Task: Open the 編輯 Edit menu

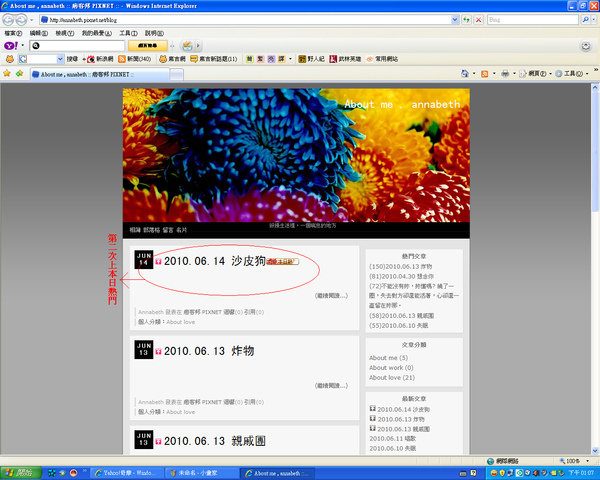Action: pyautogui.click(x=39, y=33)
